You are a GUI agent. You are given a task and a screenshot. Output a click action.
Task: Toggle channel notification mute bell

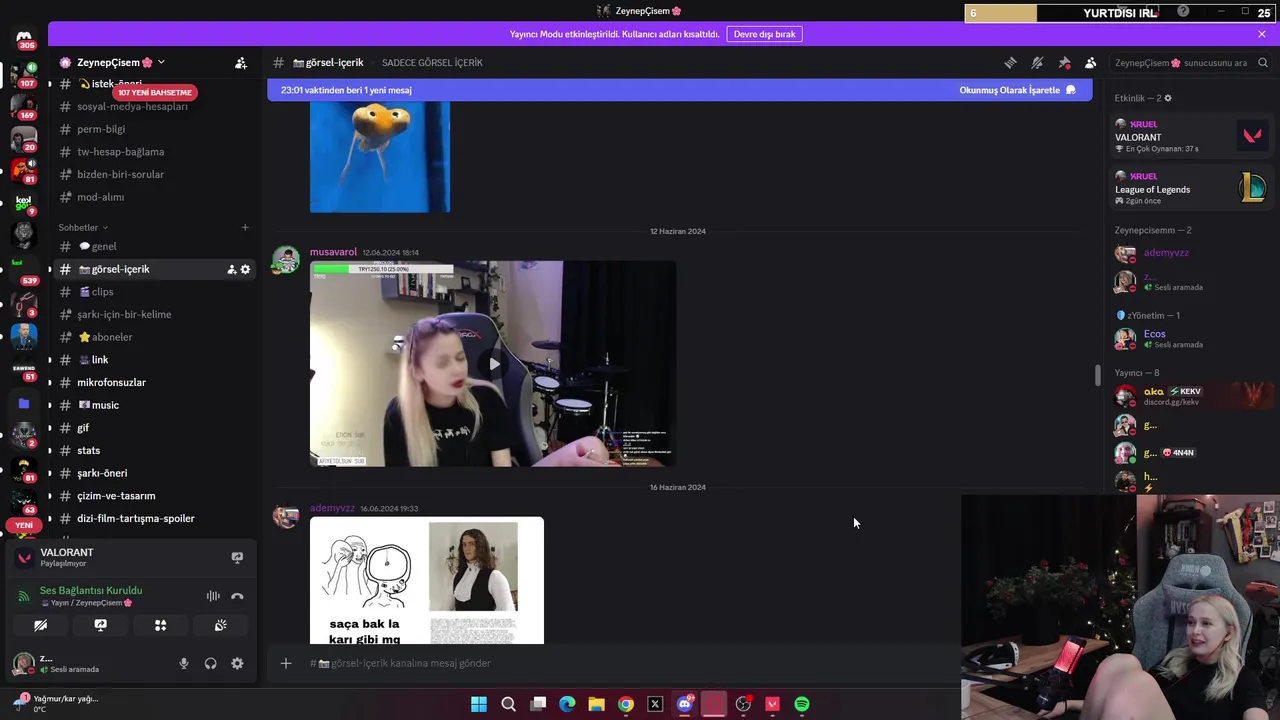1037,63
